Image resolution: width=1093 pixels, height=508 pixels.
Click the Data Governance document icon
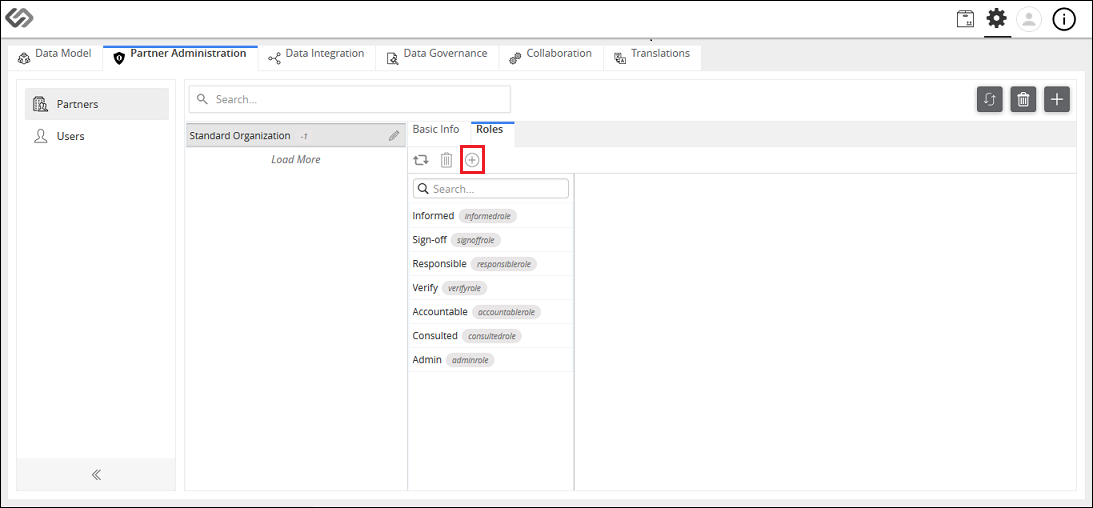[x=392, y=59]
